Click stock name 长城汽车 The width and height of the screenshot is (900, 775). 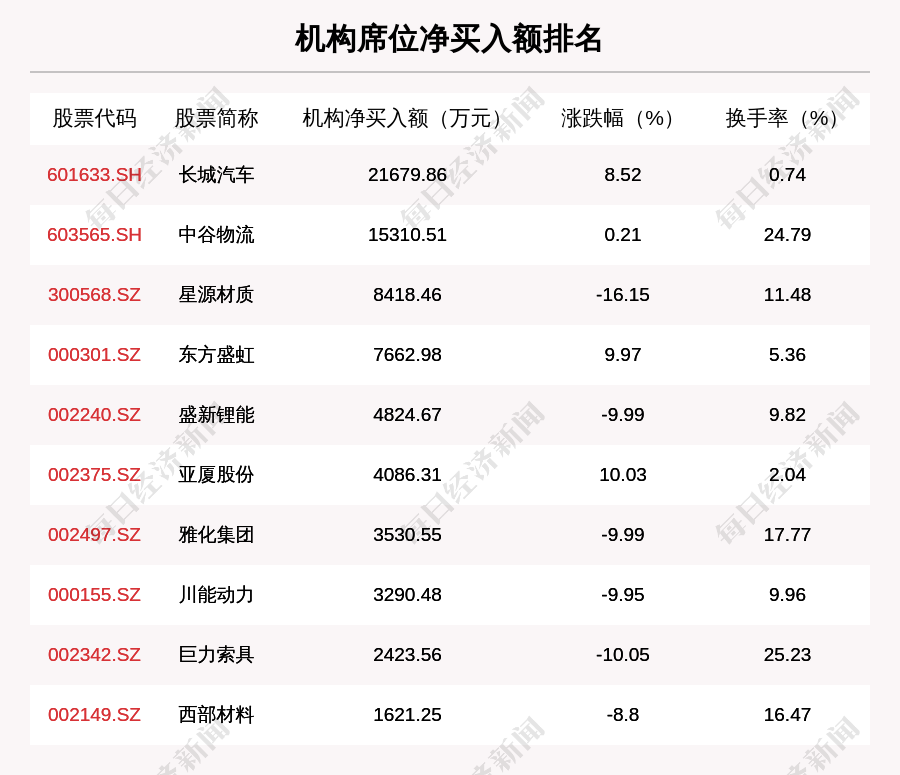click(216, 175)
